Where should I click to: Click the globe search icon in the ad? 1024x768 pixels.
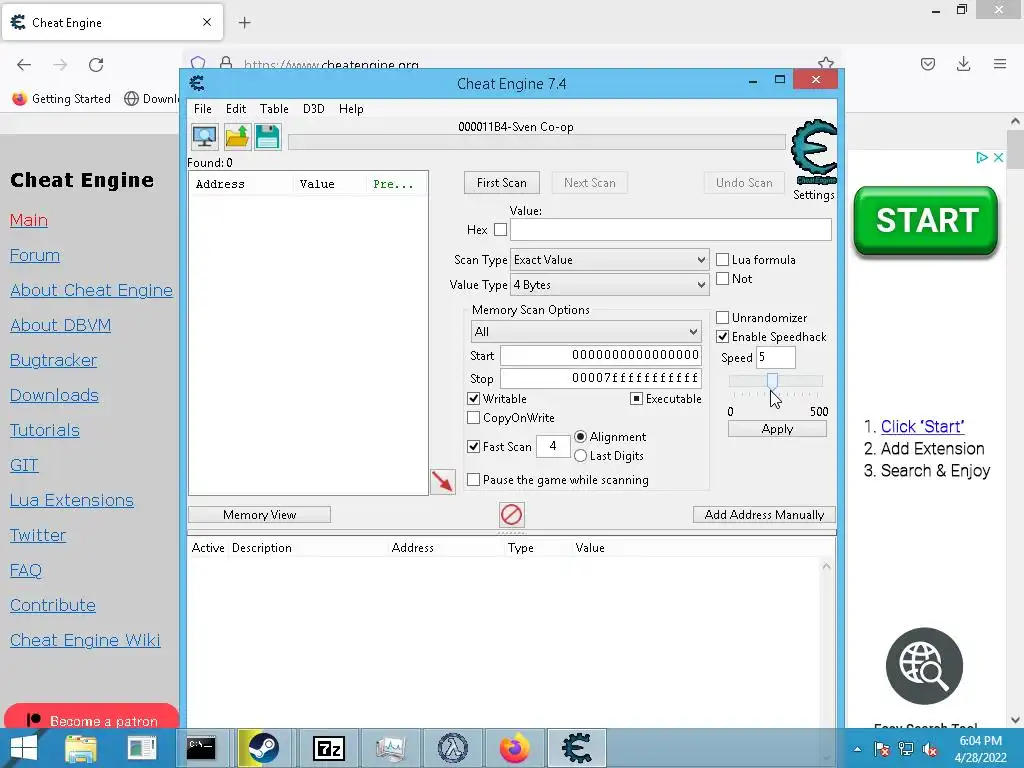click(924, 666)
